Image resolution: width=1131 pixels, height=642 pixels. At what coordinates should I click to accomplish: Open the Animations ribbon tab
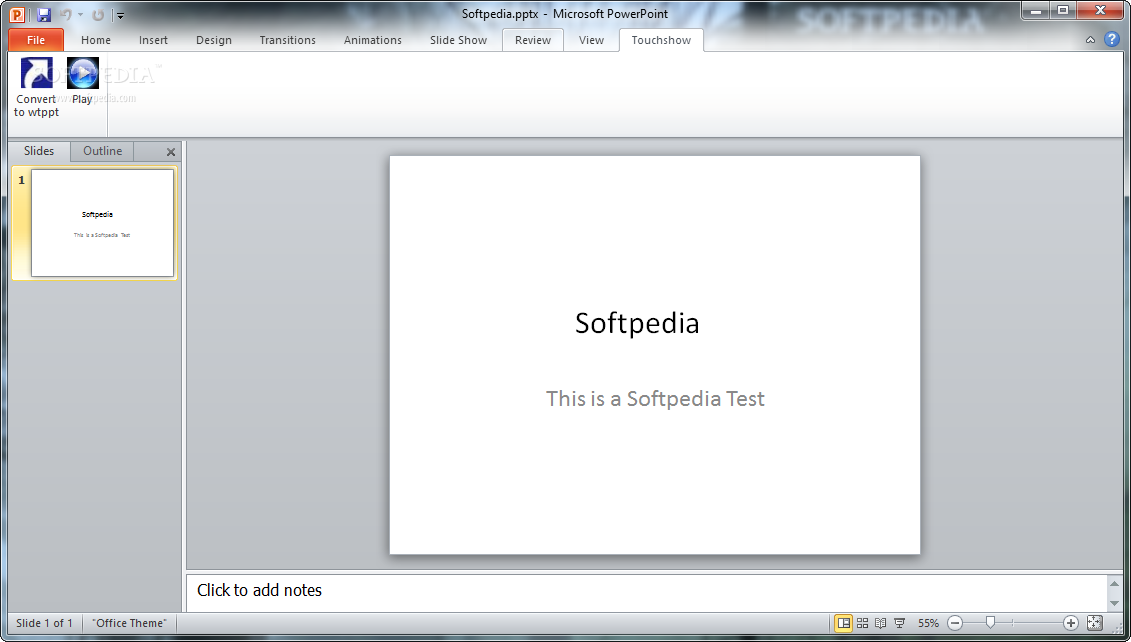[x=372, y=40]
